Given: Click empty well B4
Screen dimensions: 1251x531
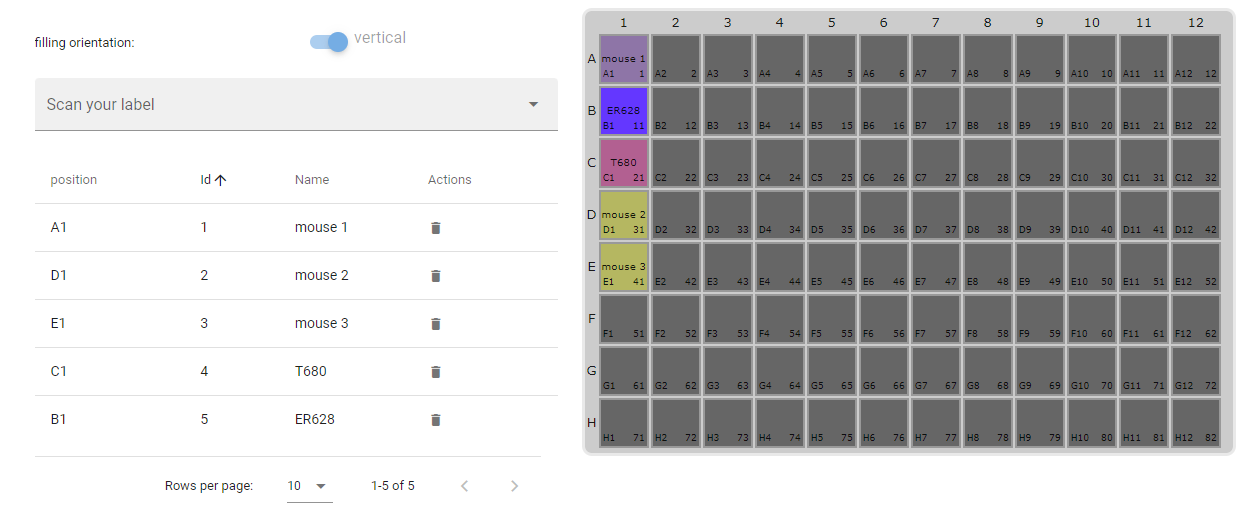Looking at the screenshot, I should pos(780,110).
